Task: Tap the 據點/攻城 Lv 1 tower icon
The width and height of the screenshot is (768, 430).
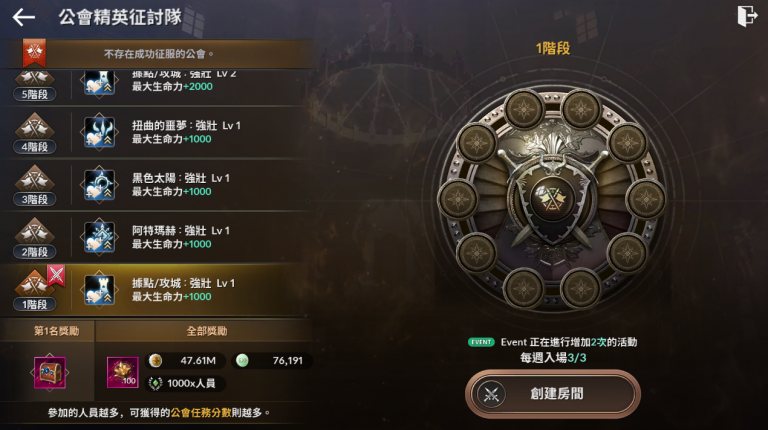Action: tap(99, 290)
